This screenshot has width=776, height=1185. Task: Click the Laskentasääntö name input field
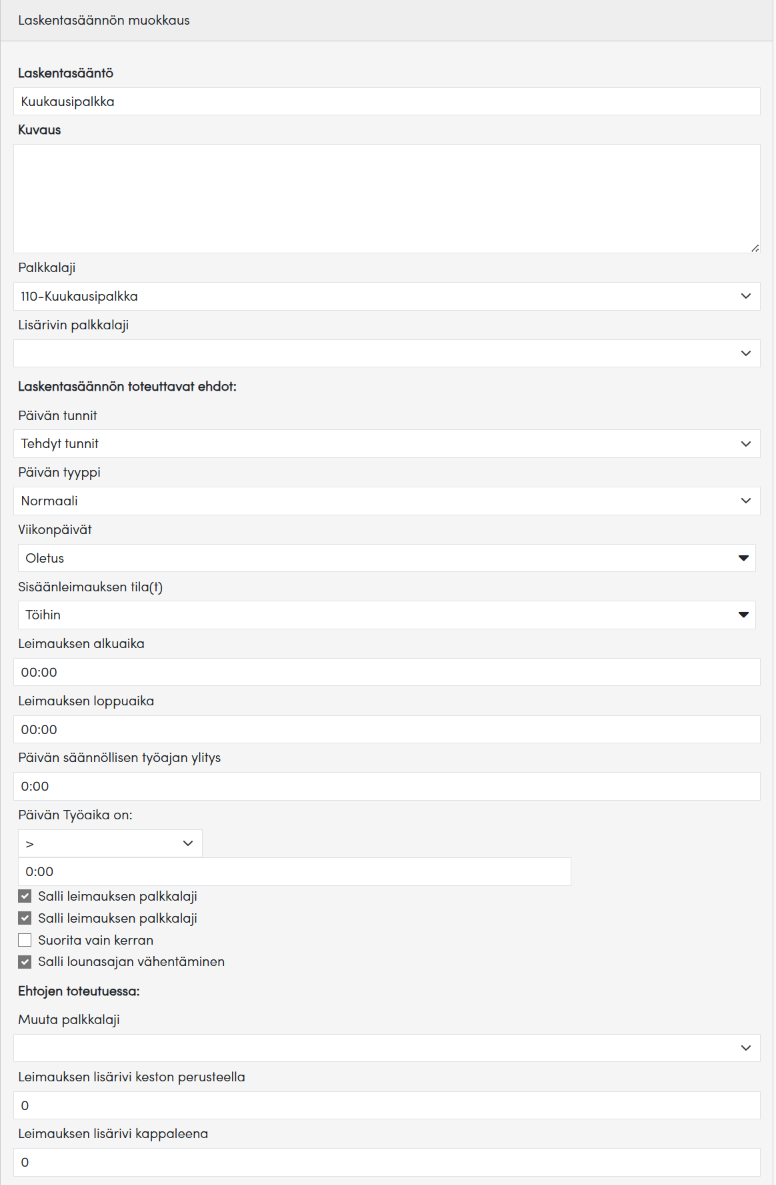tap(387, 101)
